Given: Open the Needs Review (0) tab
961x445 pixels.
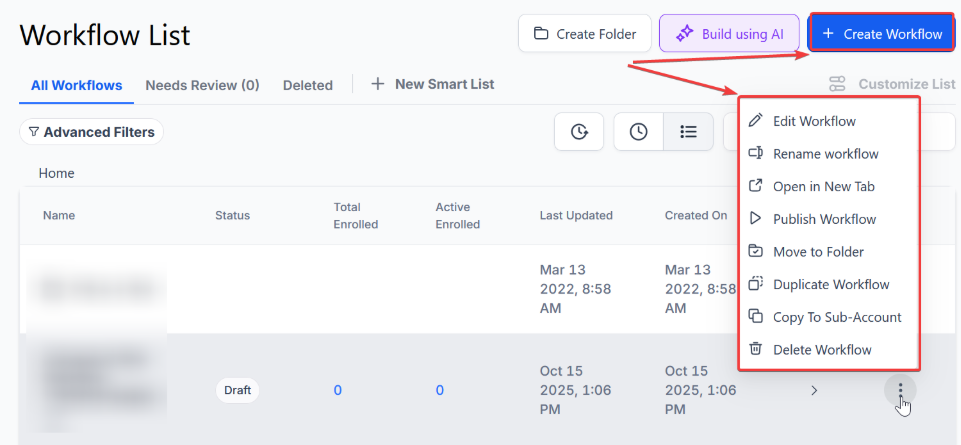Looking at the screenshot, I should click(x=202, y=85).
